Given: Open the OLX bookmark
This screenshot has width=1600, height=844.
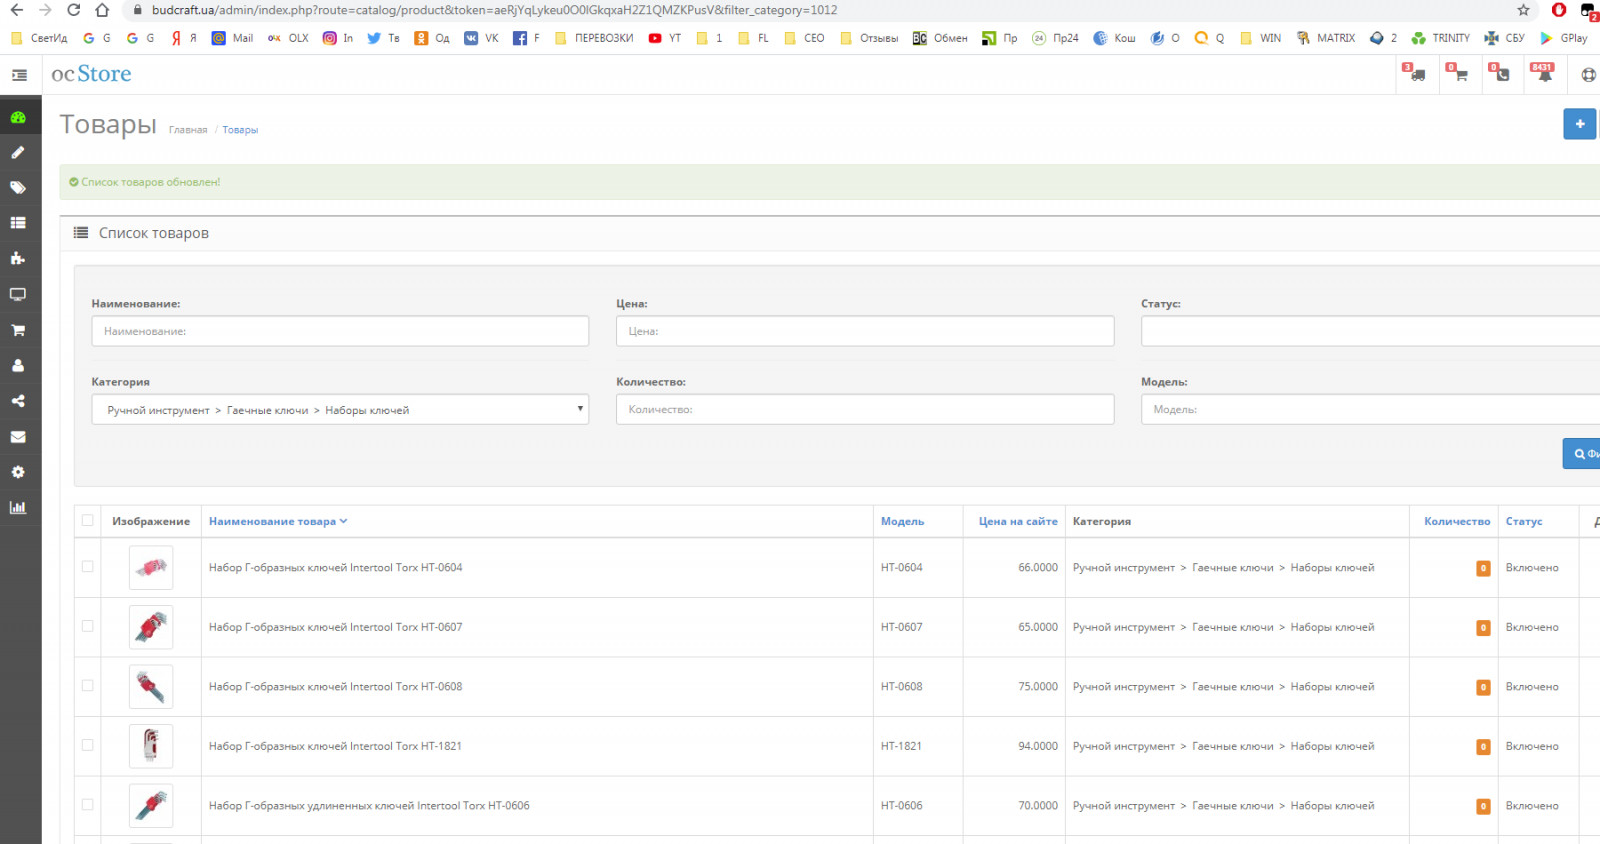Looking at the screenshot, I should (289, 38).
